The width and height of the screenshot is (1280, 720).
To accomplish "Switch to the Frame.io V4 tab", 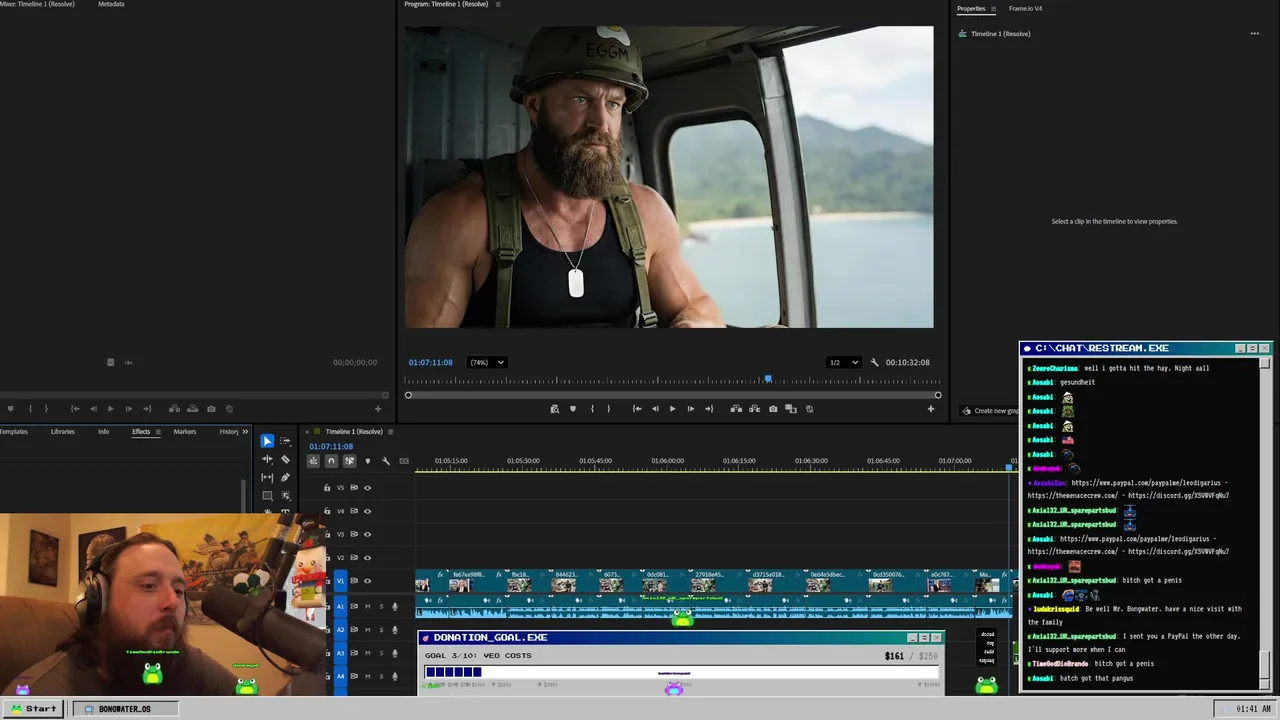I will 1025,8.
